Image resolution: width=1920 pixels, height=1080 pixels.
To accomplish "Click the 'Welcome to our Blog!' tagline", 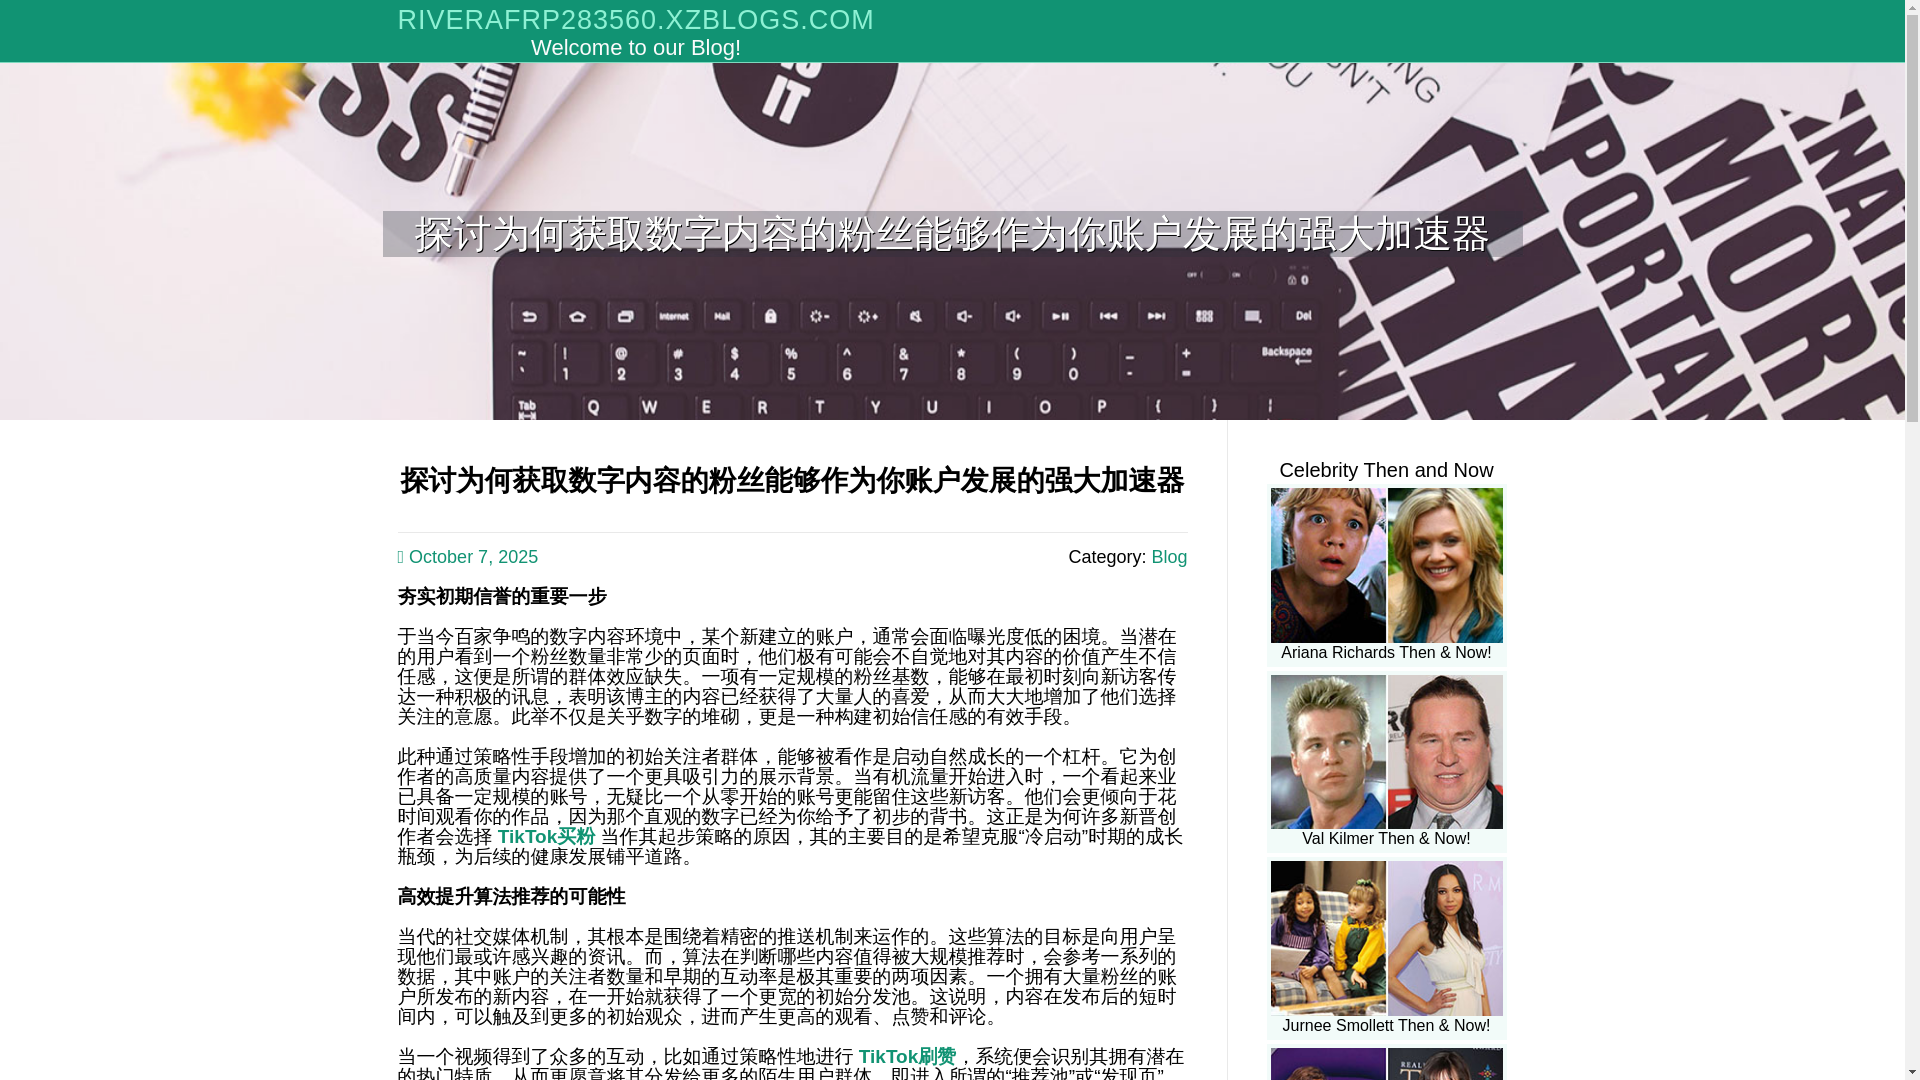I will 635,48.
